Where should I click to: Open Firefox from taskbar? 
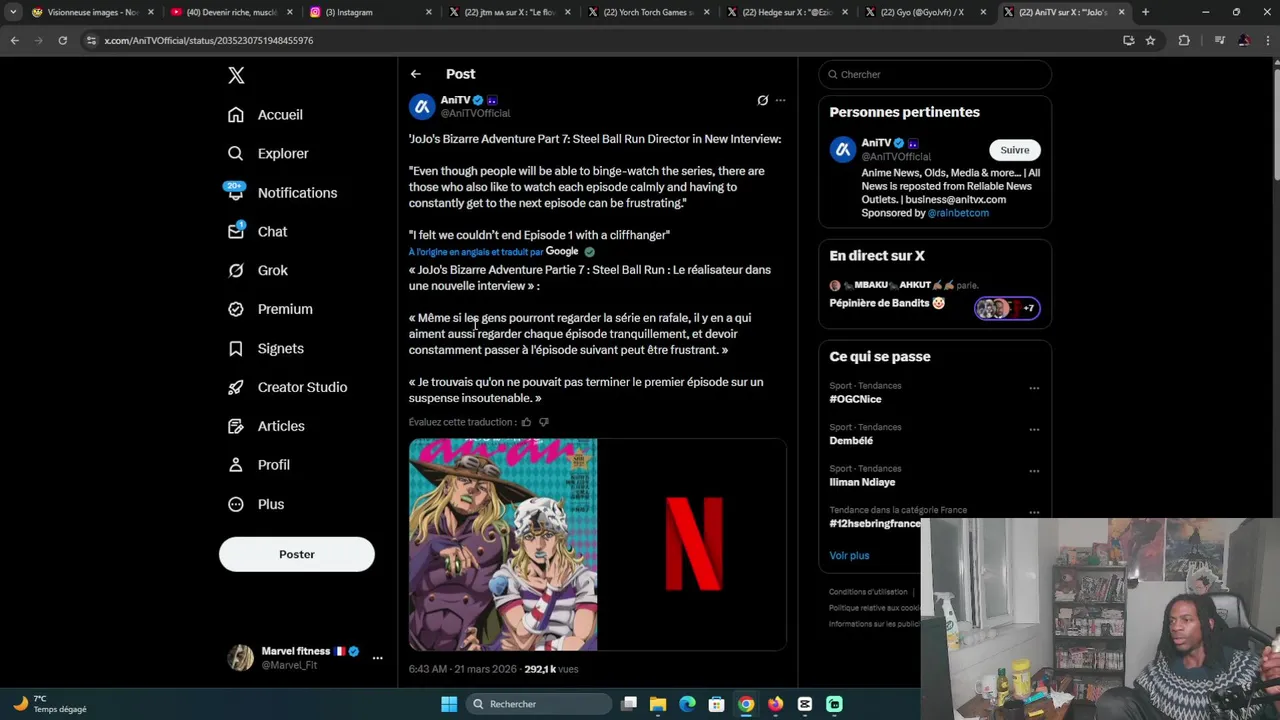point(775,704)
